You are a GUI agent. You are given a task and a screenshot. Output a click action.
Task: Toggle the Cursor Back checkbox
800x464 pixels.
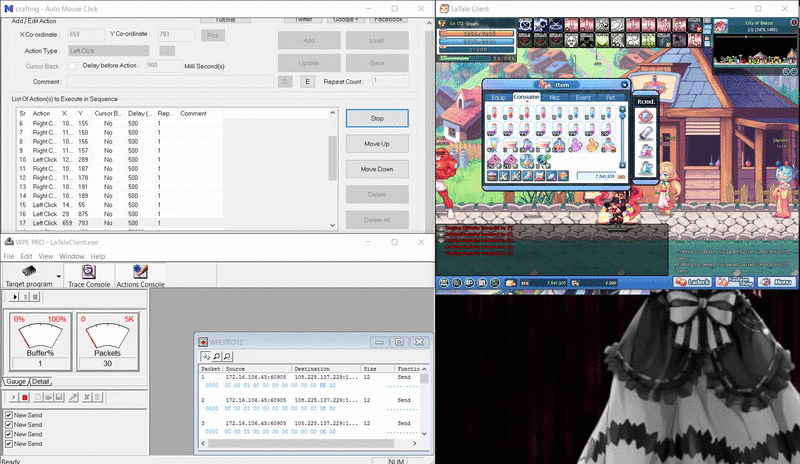[72, 66]
